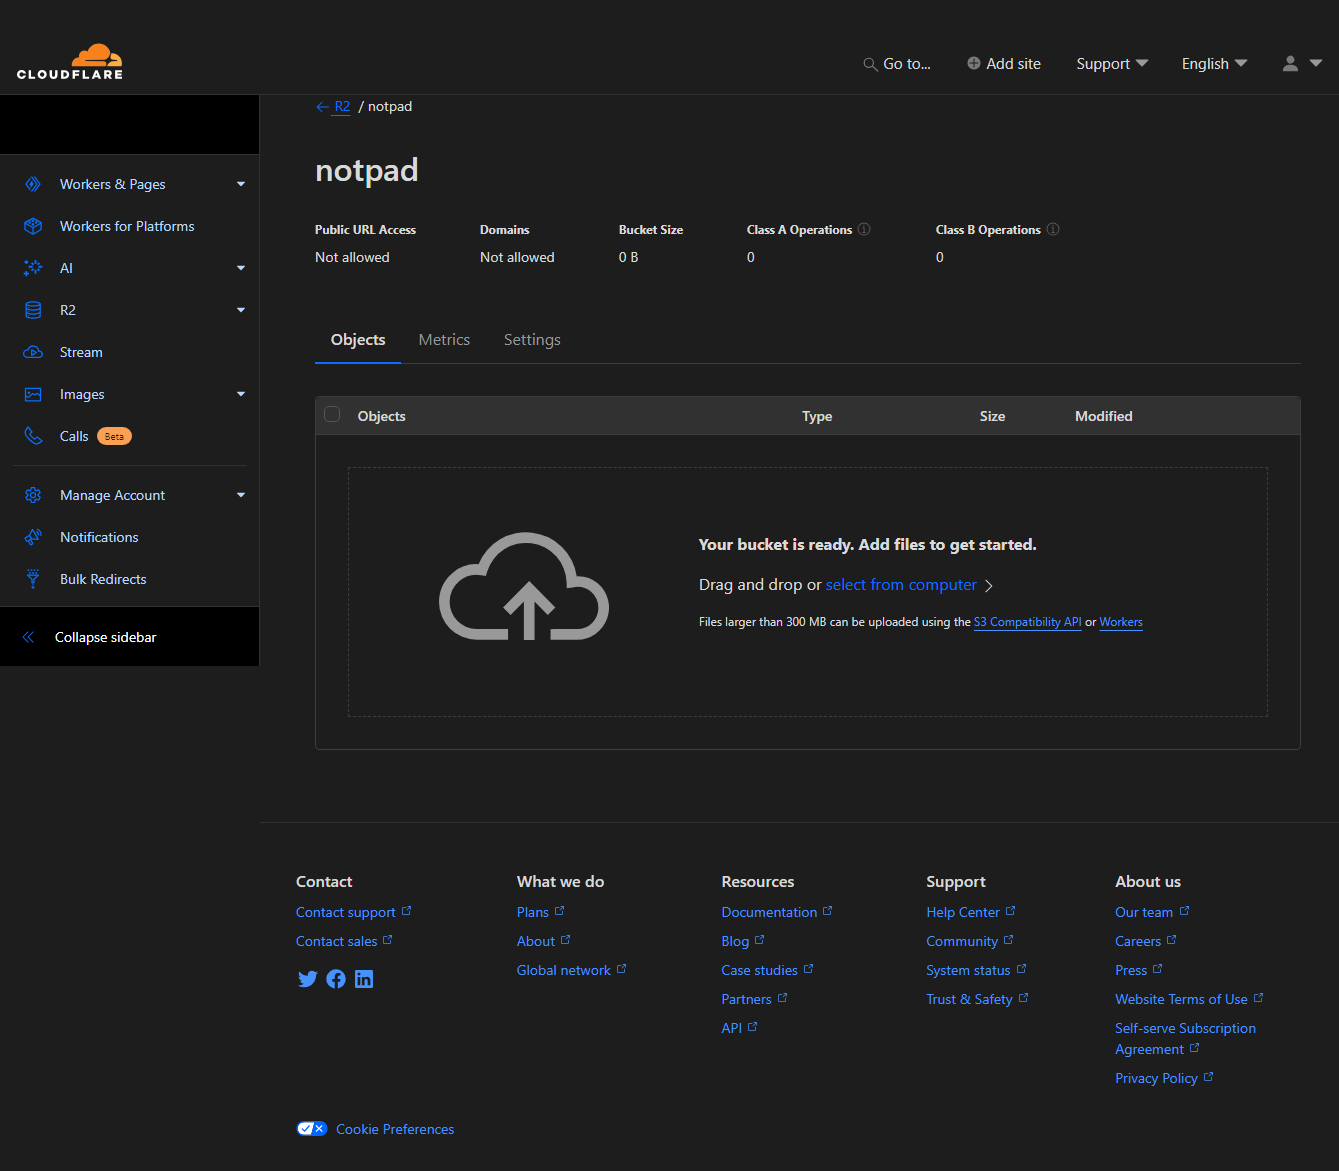
Task: Switch to the Metrics tab
Action: coord(444,340)
